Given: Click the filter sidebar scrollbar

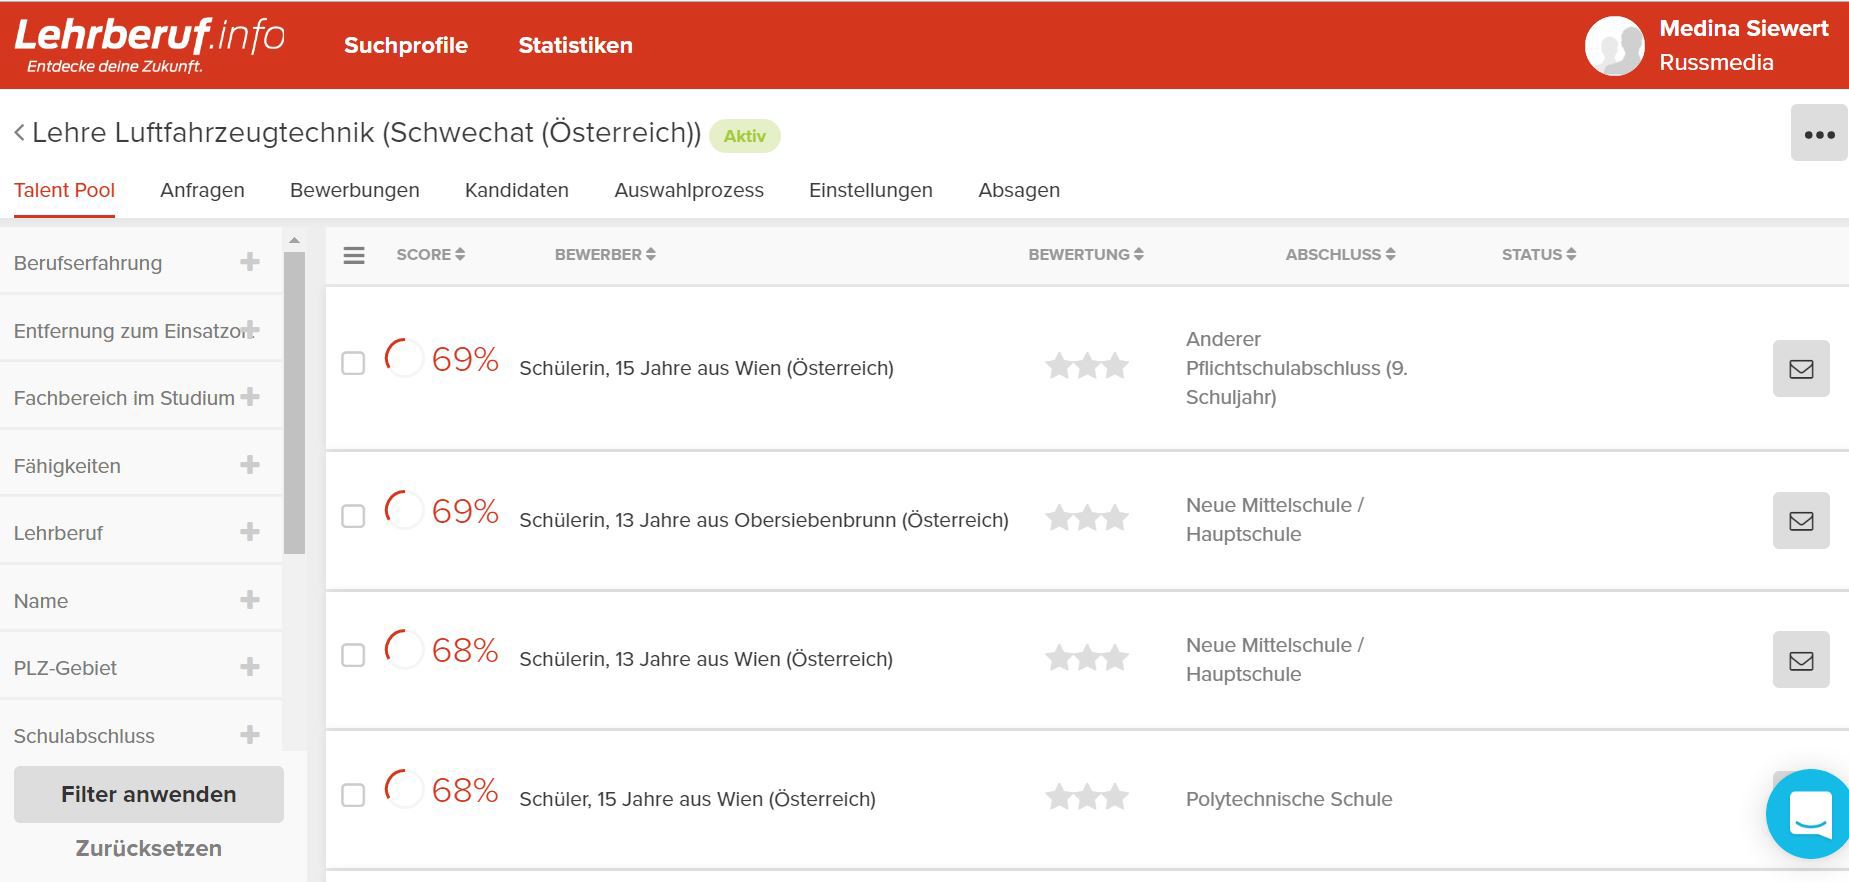Looking at the screenshot, I should pos(294,400).
